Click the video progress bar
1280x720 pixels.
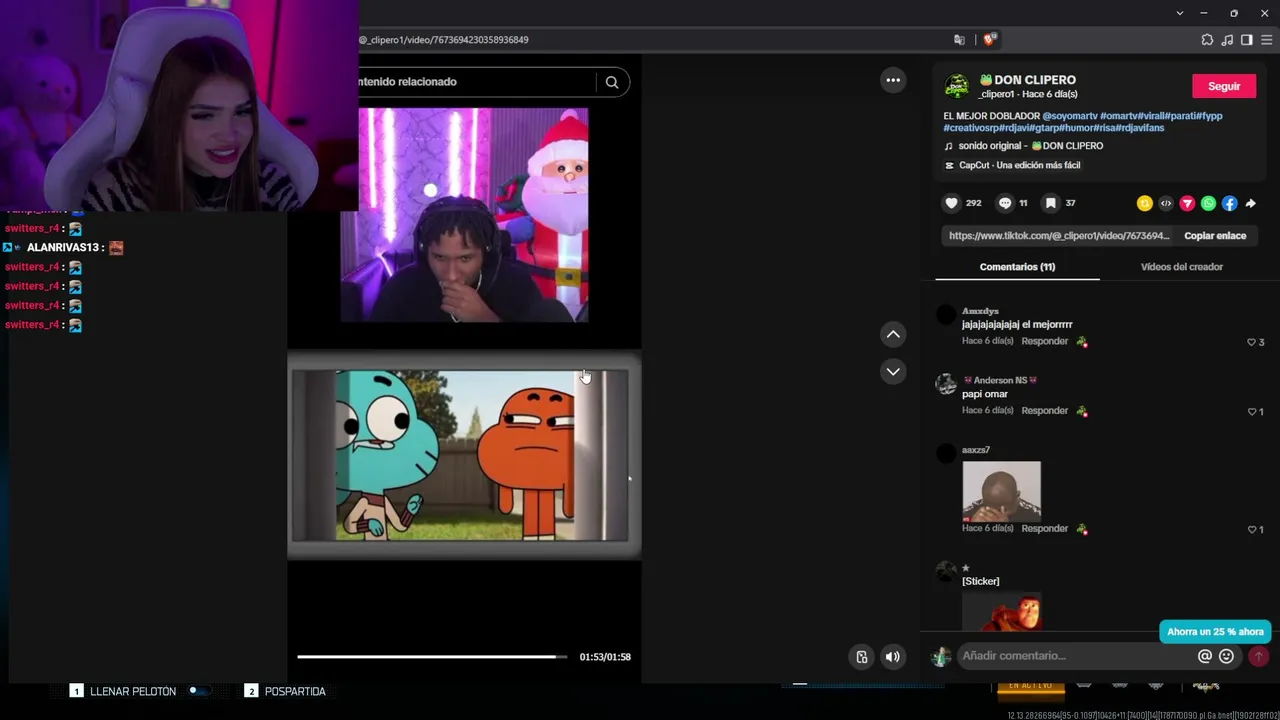pos(432,657)
